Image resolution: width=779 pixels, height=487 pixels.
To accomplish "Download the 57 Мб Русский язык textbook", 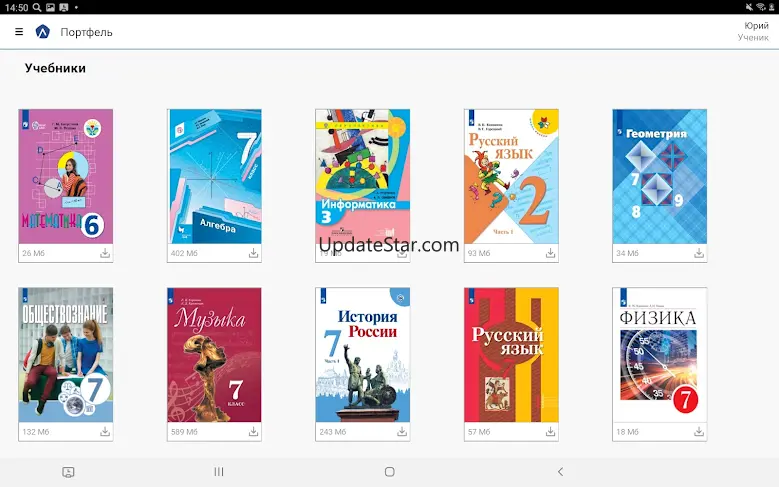I will [550, 431].
